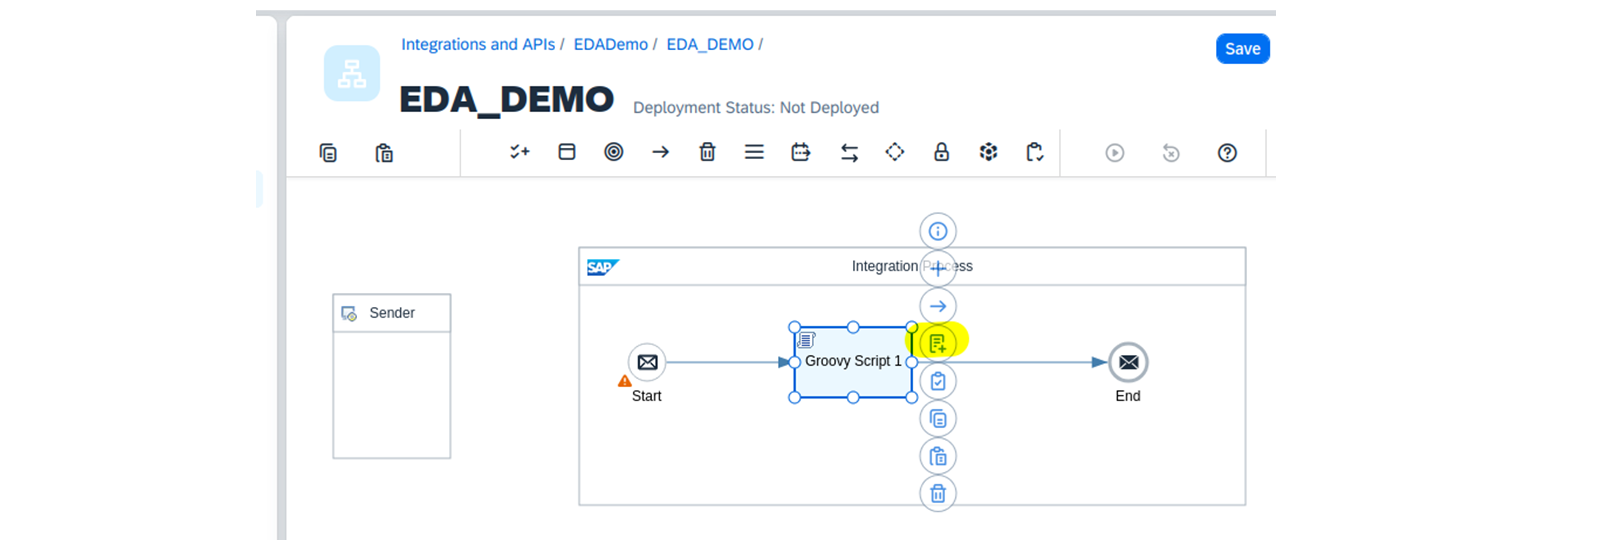
Task: Click the EDA_DEMO title heading
Action: point(506,99)
